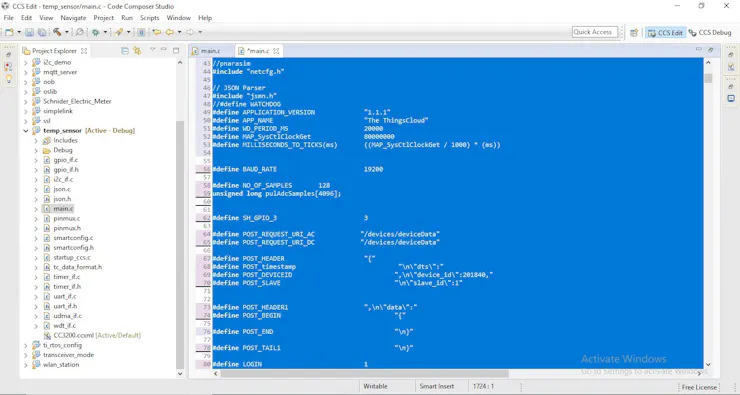740x395 pixels.
Task: Click the flash/pencil marker toolbar icon
Action: click(119, 32)
